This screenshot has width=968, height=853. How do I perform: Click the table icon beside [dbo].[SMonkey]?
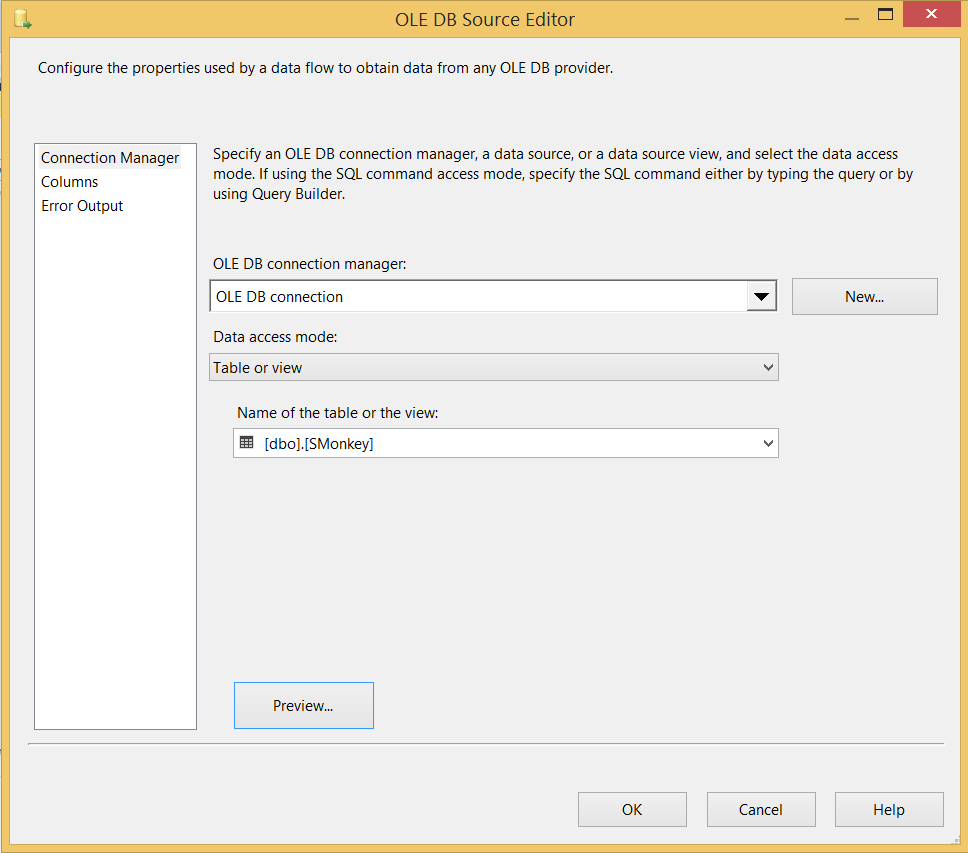[246, 443]
